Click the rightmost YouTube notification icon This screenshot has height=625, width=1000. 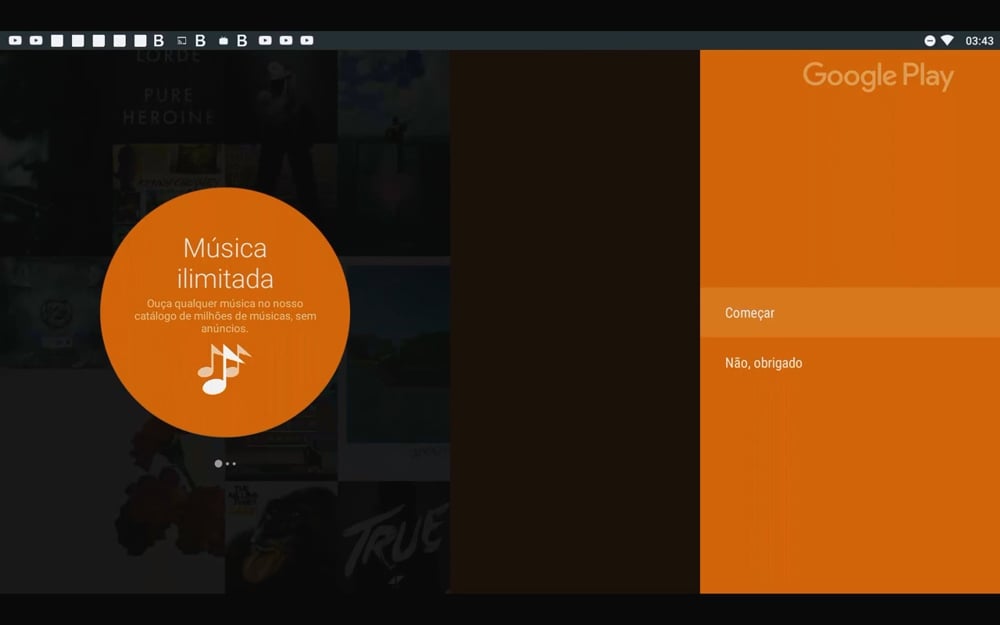coord(307,41)
